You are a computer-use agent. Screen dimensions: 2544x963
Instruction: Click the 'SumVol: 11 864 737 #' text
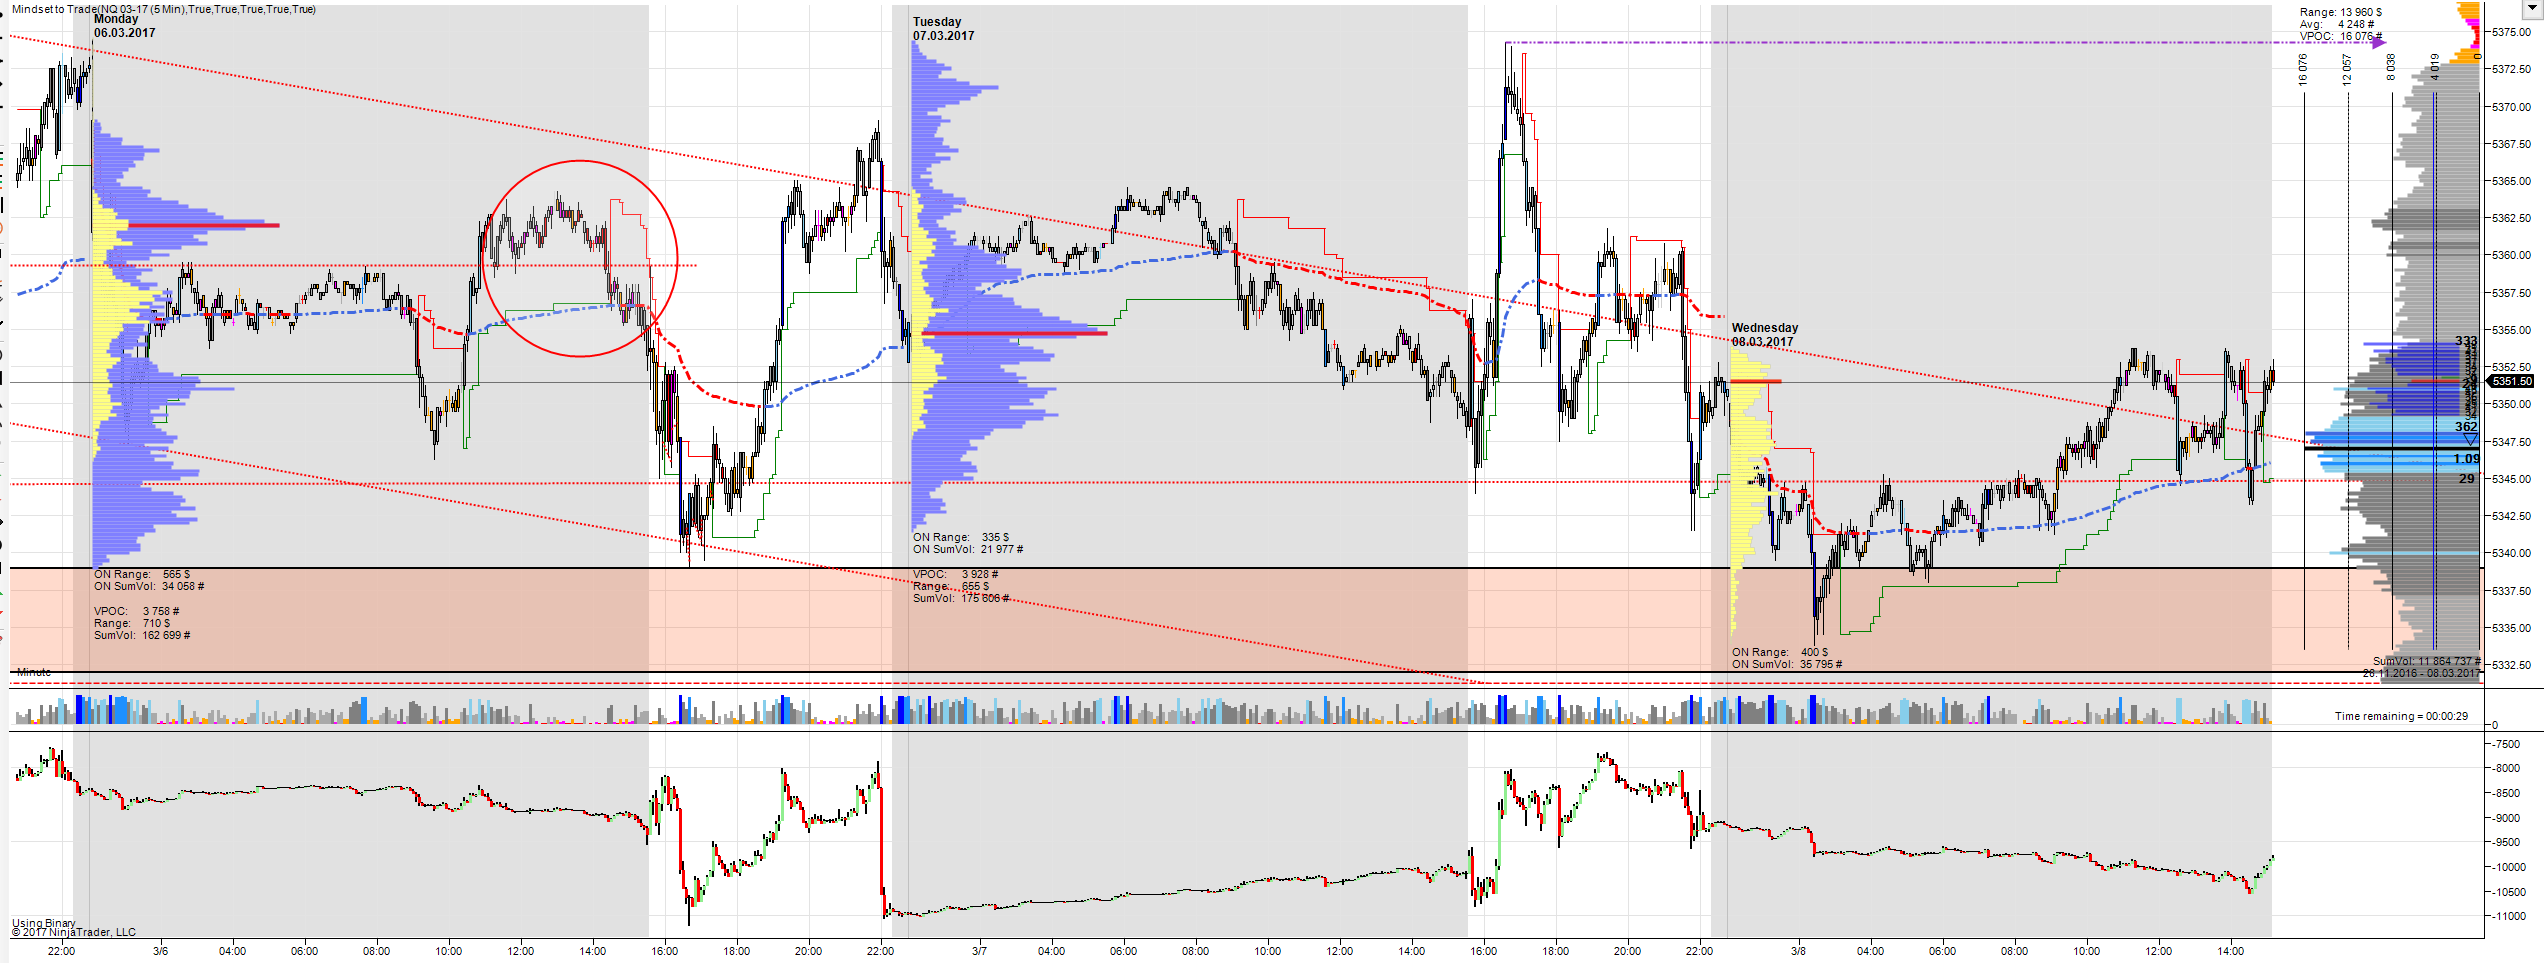coord(2427,661)
